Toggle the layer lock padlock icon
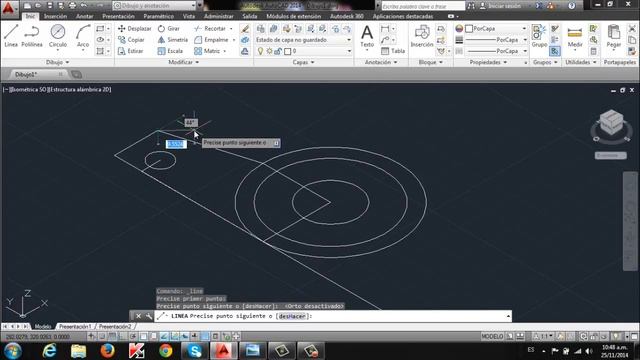Screen dimensions: 640x360 (x=278, y=51)
